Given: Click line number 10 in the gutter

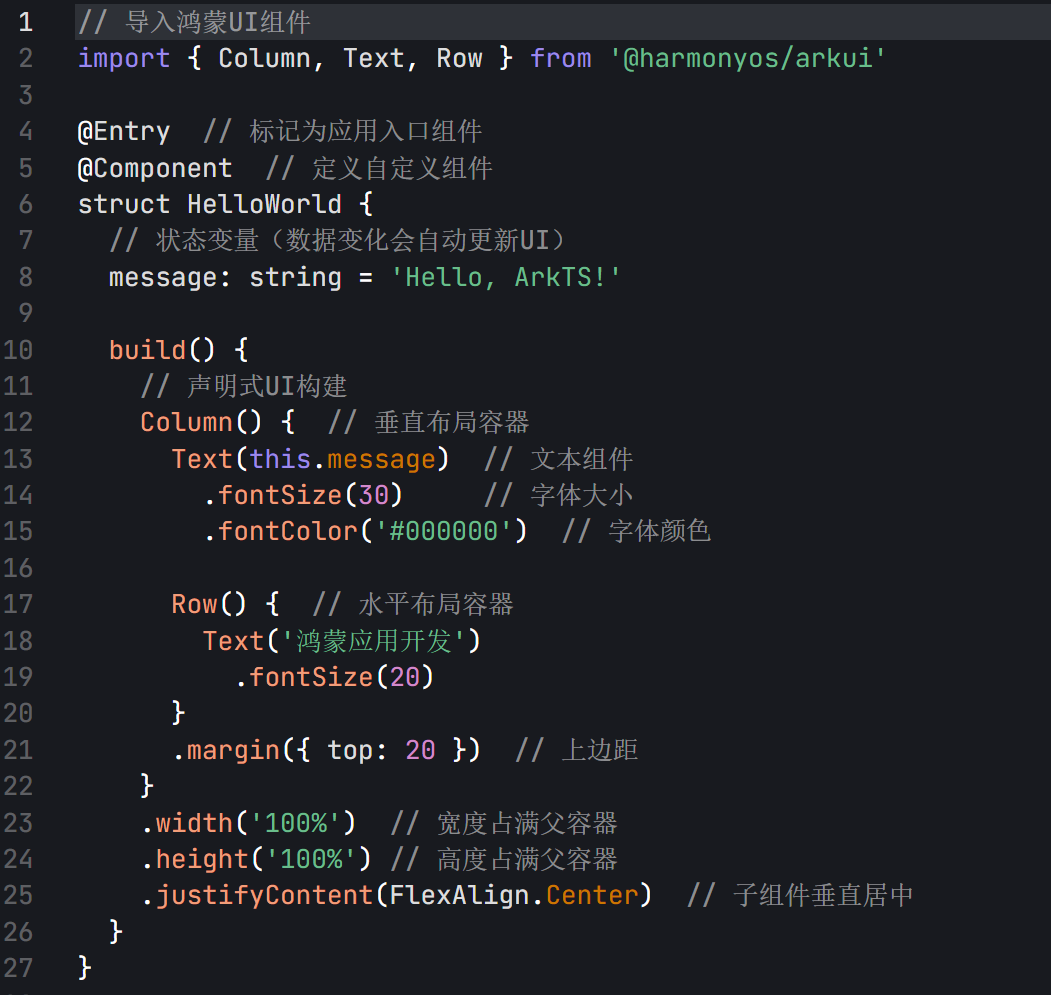Looking at the screenshot, I should 20,350.
